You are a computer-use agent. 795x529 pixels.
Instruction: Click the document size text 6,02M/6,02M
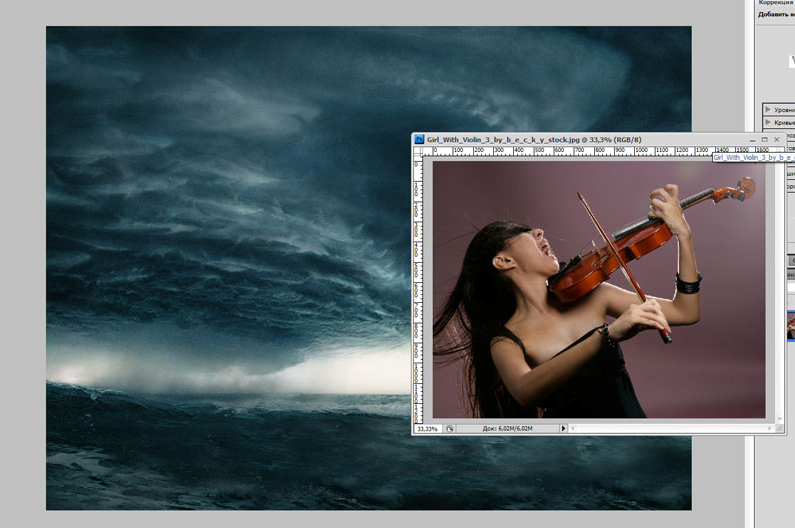pos(508,429)
